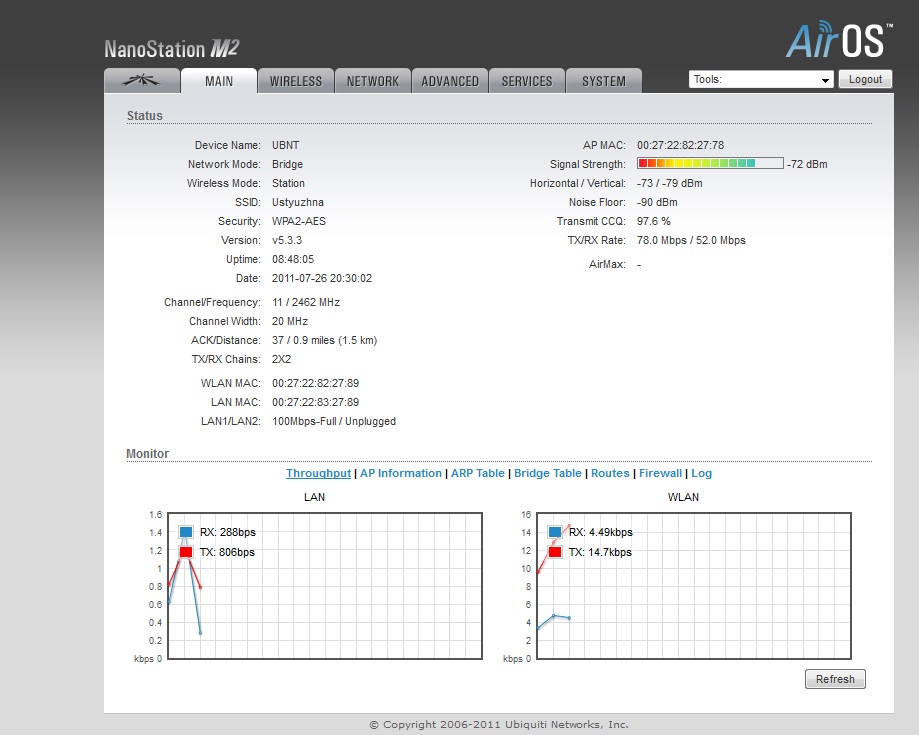Open the SYSTEM tab

pos(604,81)
